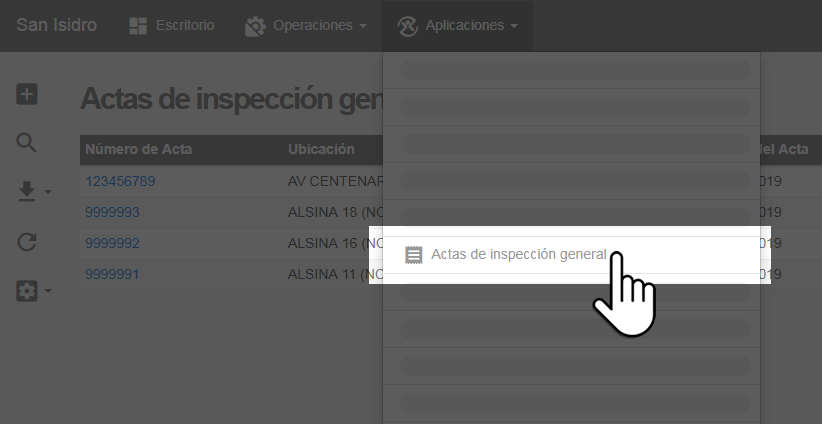This screenshot has height=424, width=822.
Task: Open search with the magnifying glass icon
Action: [27, 142]
